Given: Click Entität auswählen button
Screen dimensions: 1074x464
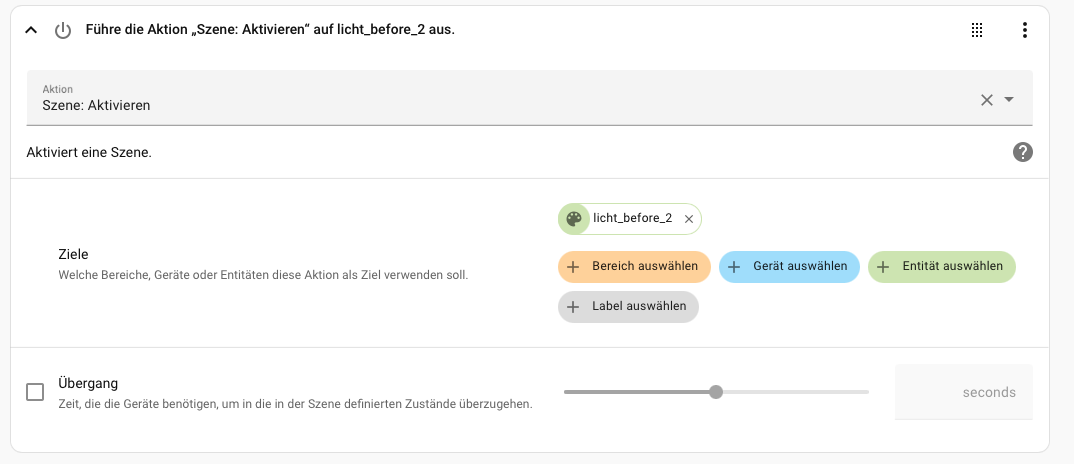Looking at the screenshot, I should [x=941, y=267].
